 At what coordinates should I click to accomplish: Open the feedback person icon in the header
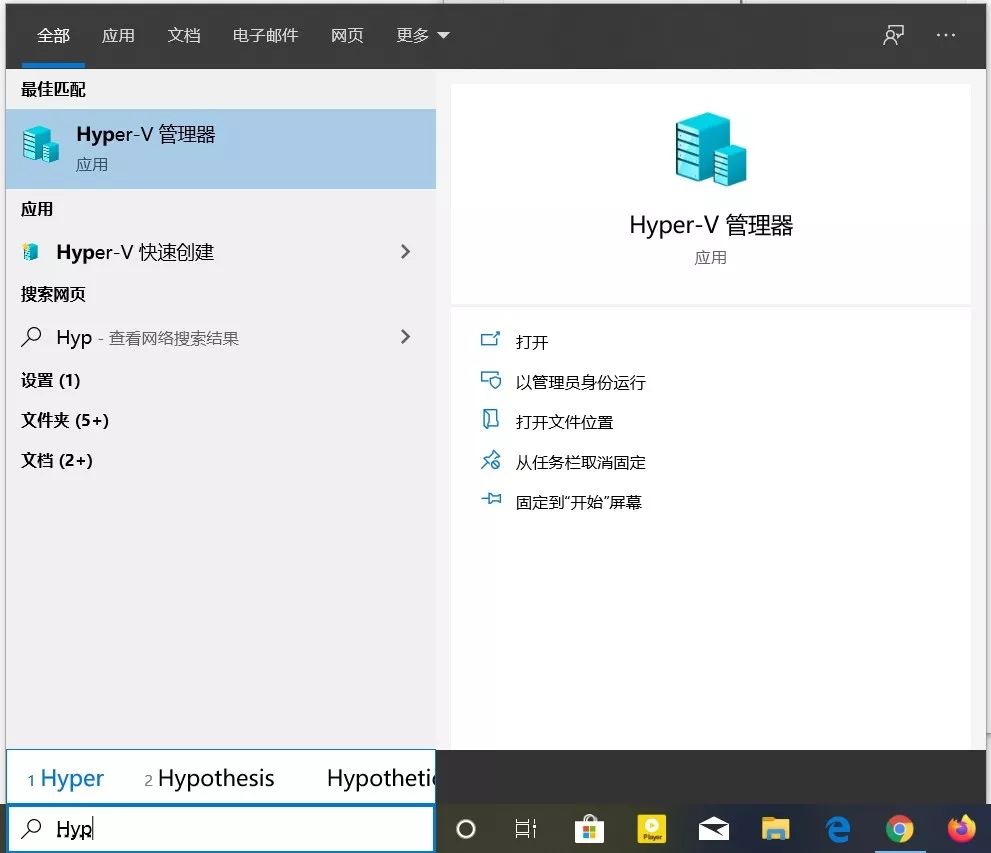tap(893, 35)
